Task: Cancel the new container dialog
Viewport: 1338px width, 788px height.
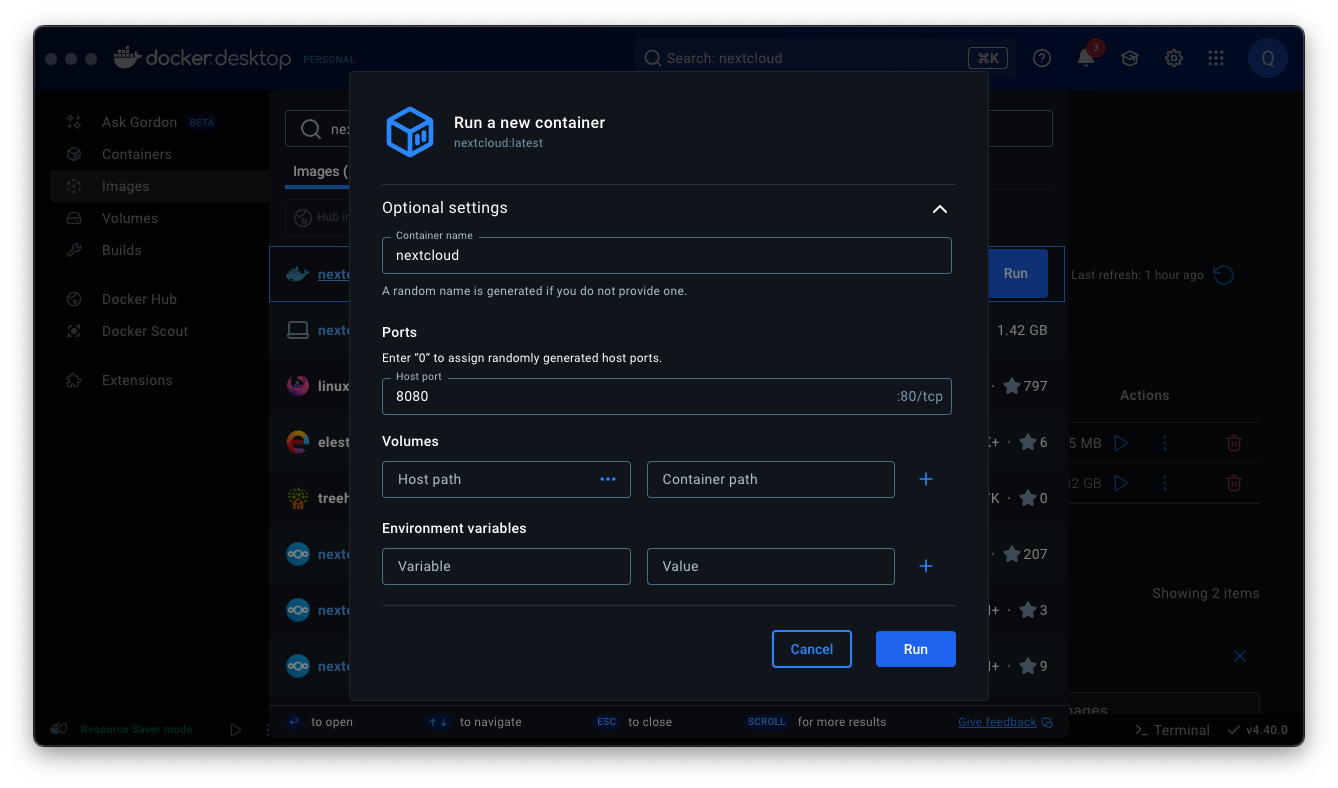Action: click(x=811, y=649)
